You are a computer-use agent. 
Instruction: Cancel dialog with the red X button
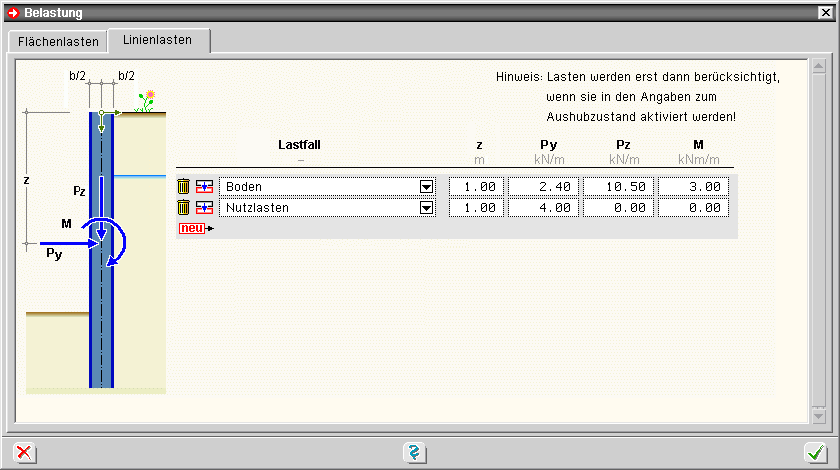pyautogui.click(x=24, y=453)
